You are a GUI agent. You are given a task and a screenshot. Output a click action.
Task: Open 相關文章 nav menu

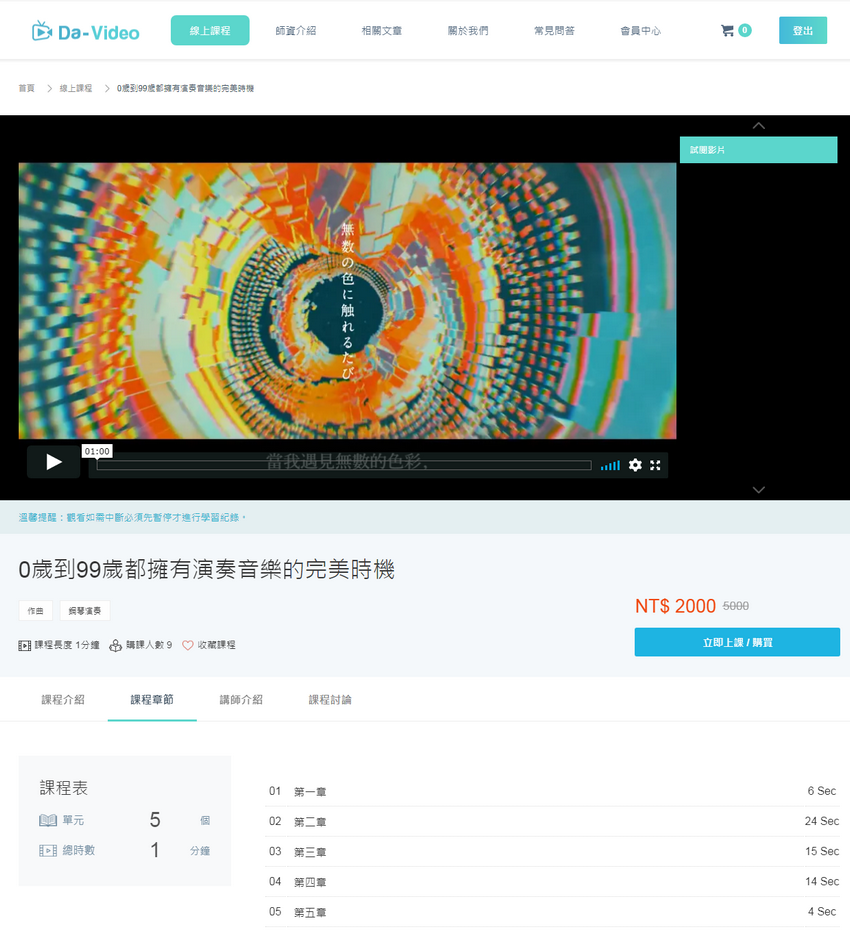pos(382,30)
